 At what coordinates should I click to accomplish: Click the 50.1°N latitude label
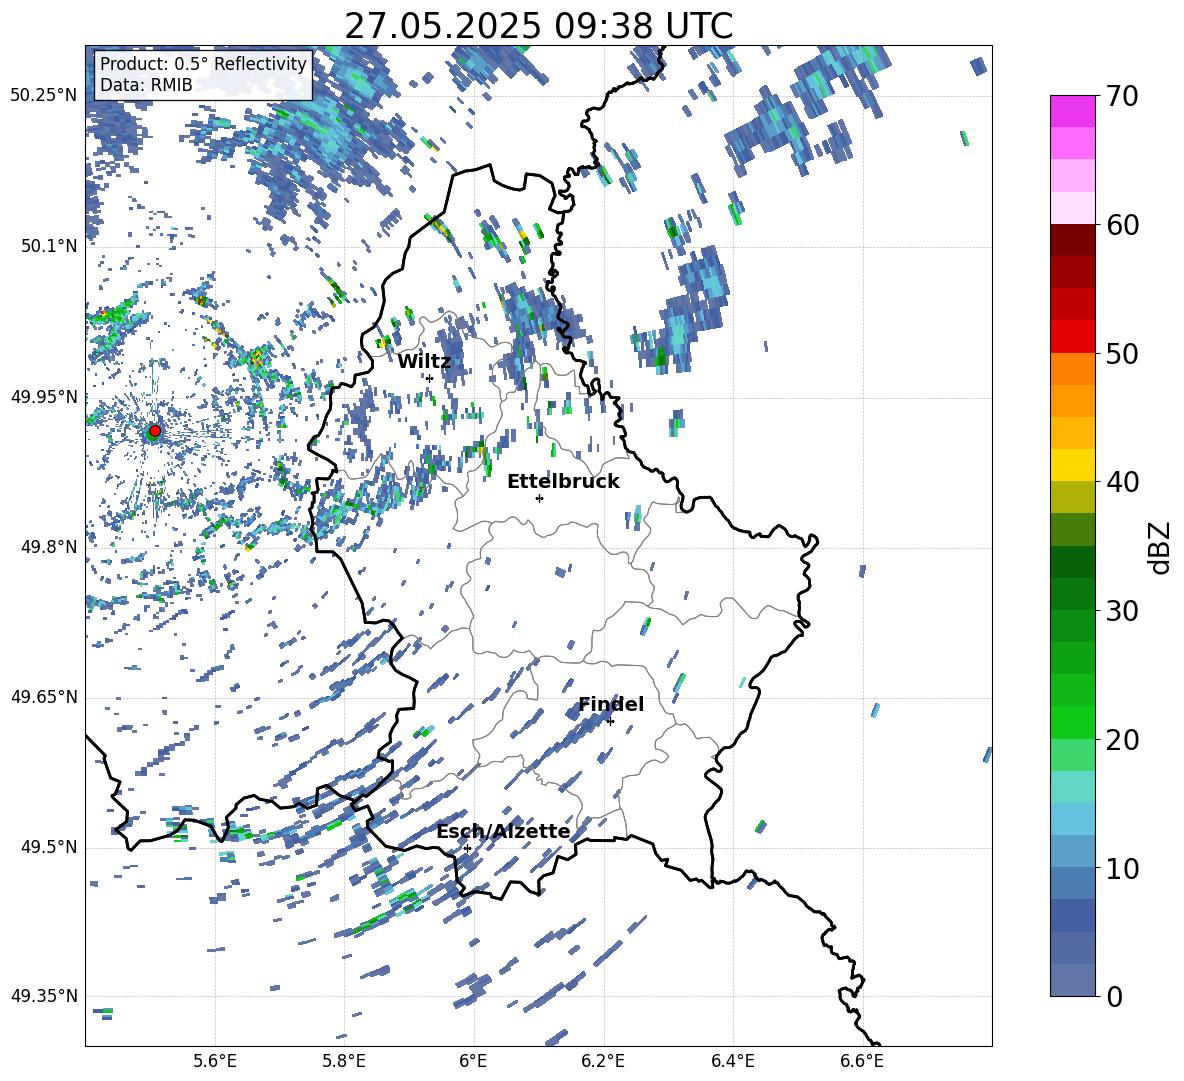[x=49, y=247]
